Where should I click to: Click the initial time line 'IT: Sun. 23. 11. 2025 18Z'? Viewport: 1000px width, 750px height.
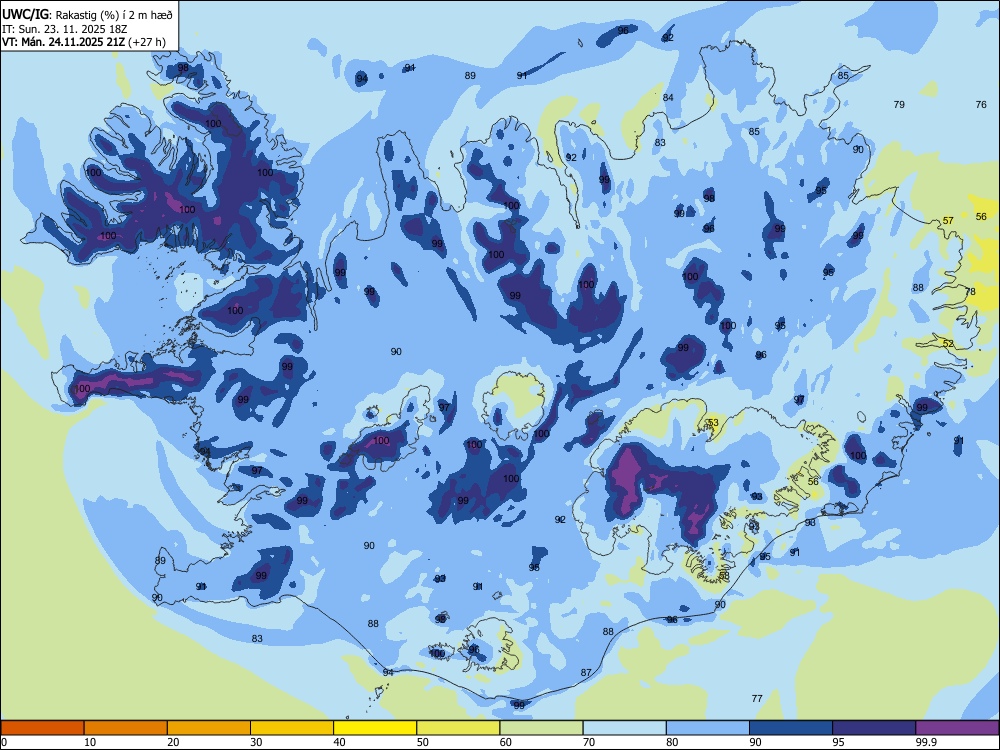point(64,29)
